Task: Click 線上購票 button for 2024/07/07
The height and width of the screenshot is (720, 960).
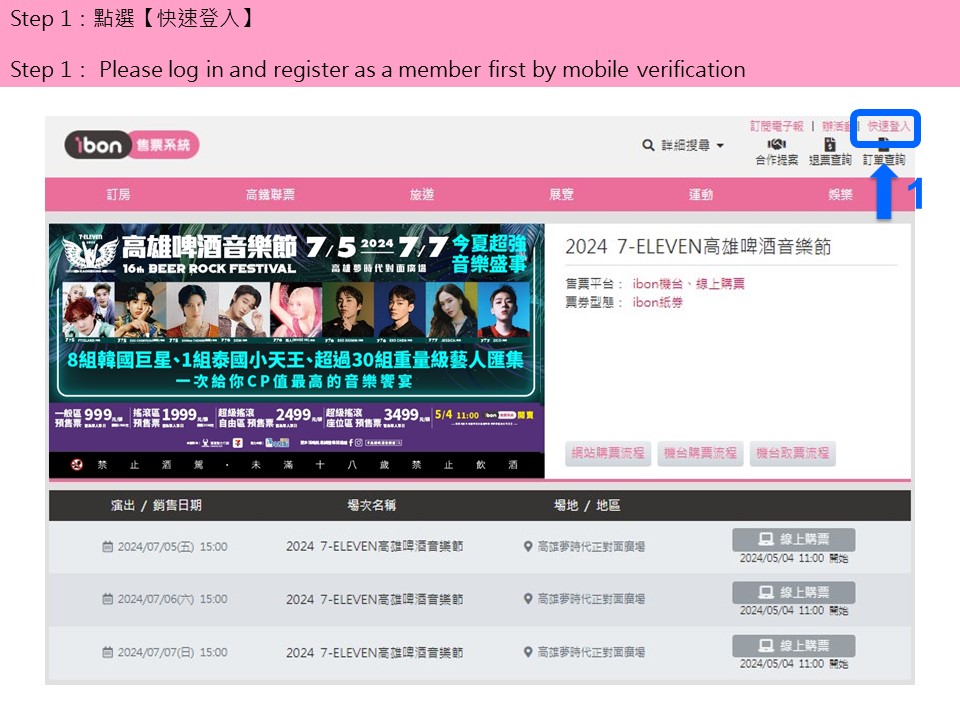Action: [x=793, y=645]
